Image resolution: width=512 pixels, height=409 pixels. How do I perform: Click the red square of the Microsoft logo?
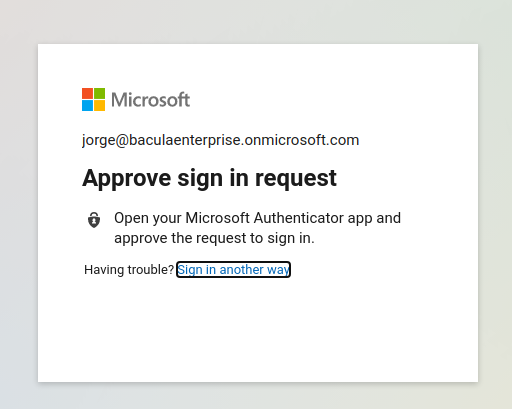tap(87, 93)
